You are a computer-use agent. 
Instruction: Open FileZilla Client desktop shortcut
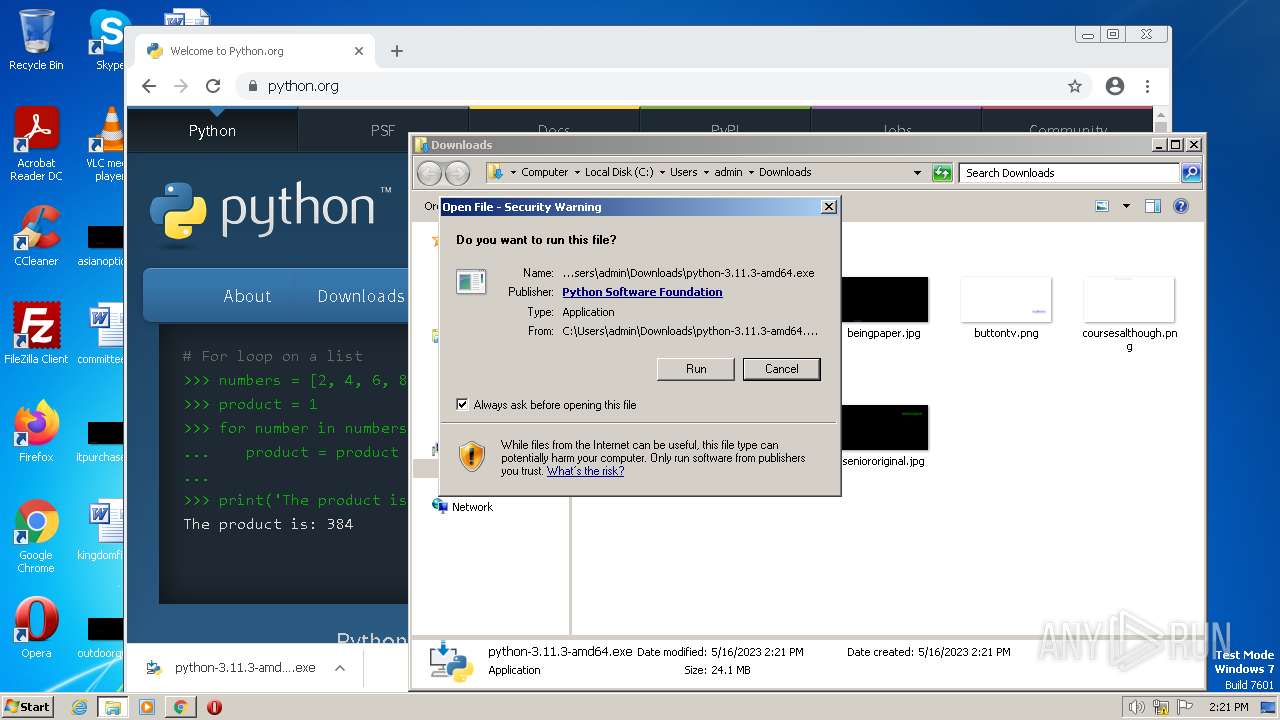tap(36, 333)
